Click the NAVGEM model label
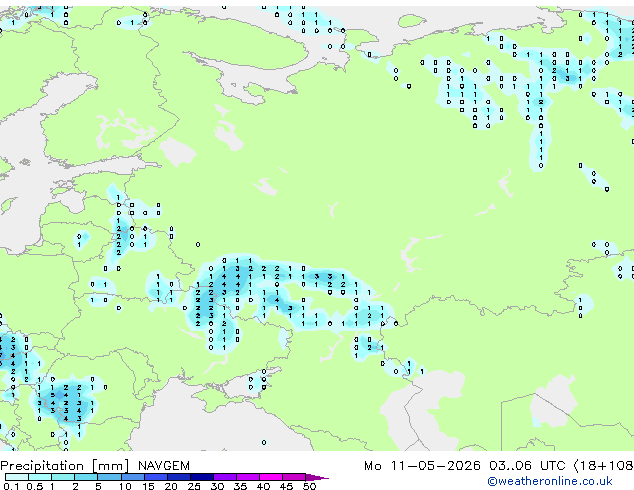The height and width of the screenshot is (490, 634). 164,466
